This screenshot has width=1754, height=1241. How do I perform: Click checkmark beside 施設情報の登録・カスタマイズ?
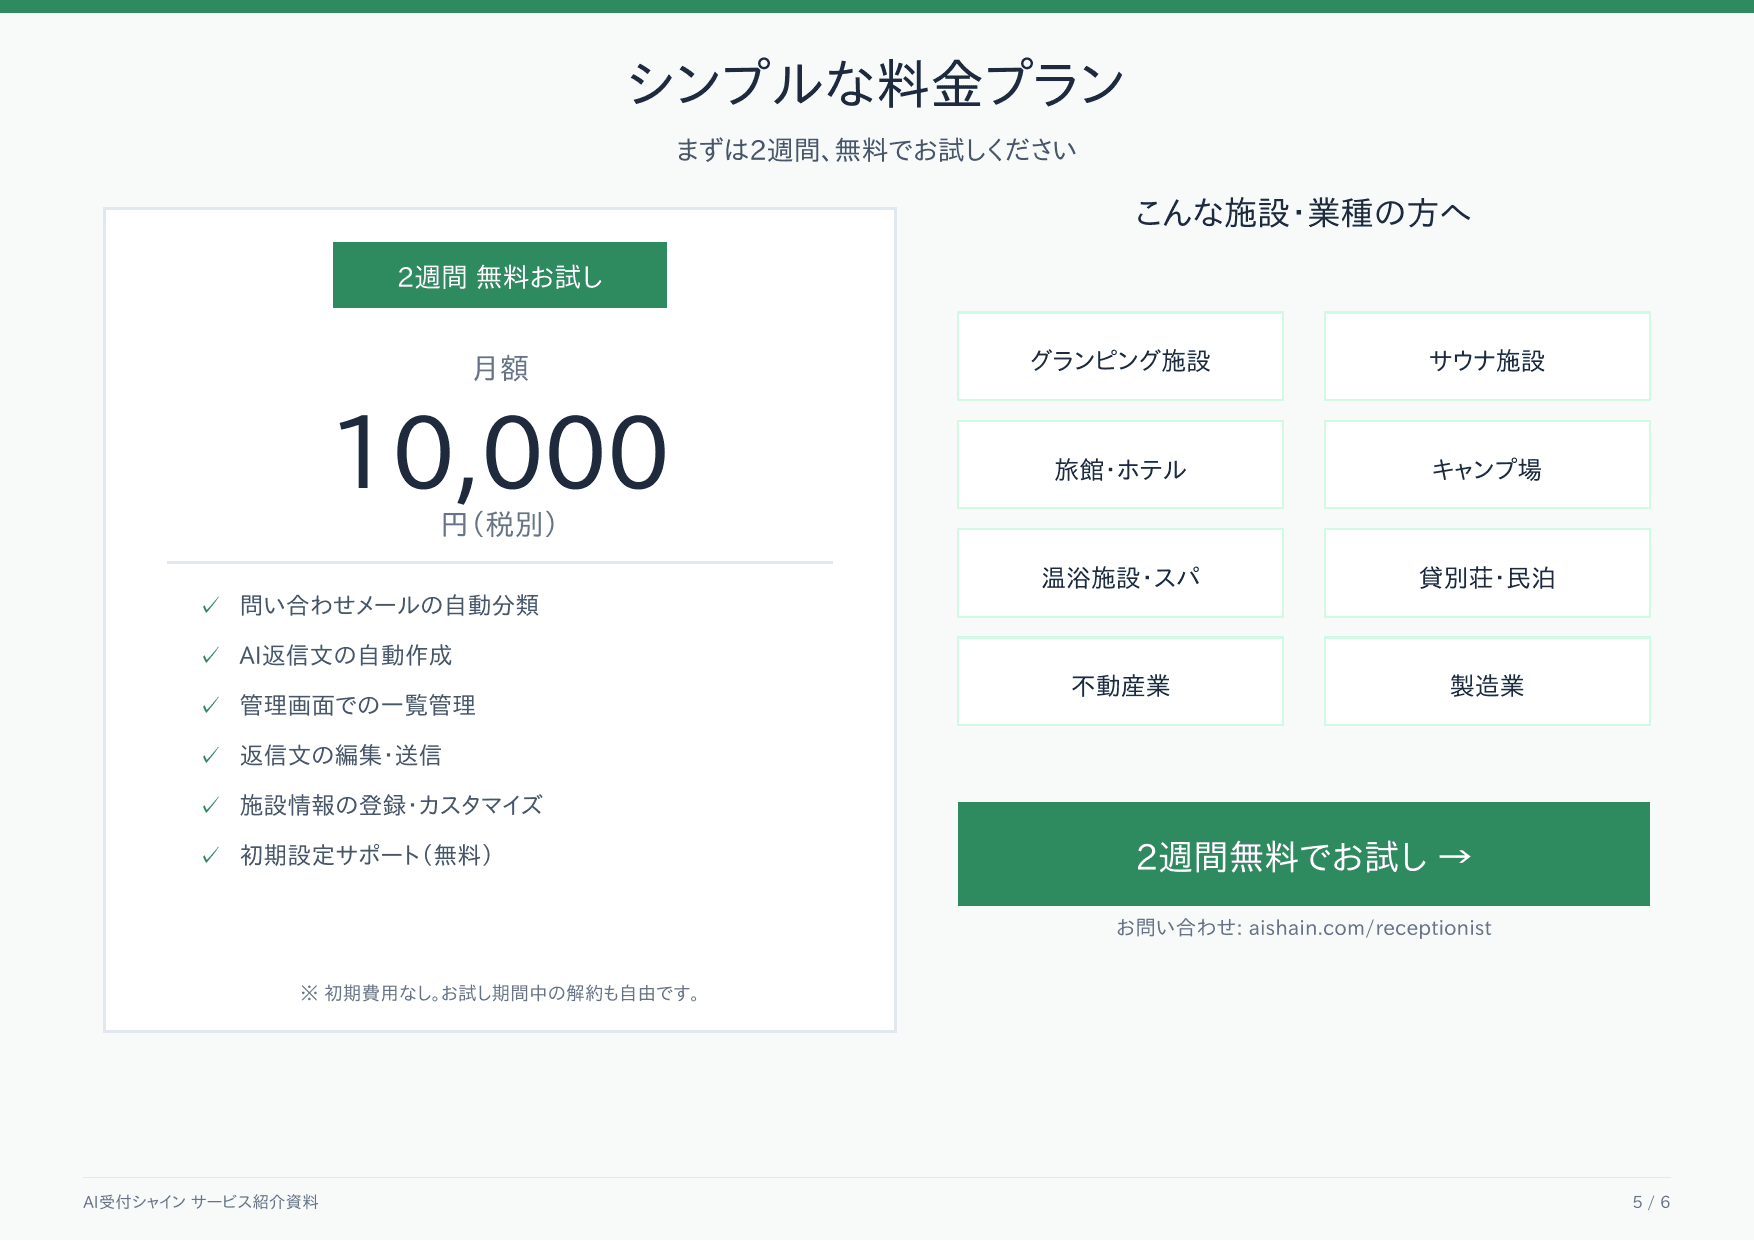click(x=210, y=806)
